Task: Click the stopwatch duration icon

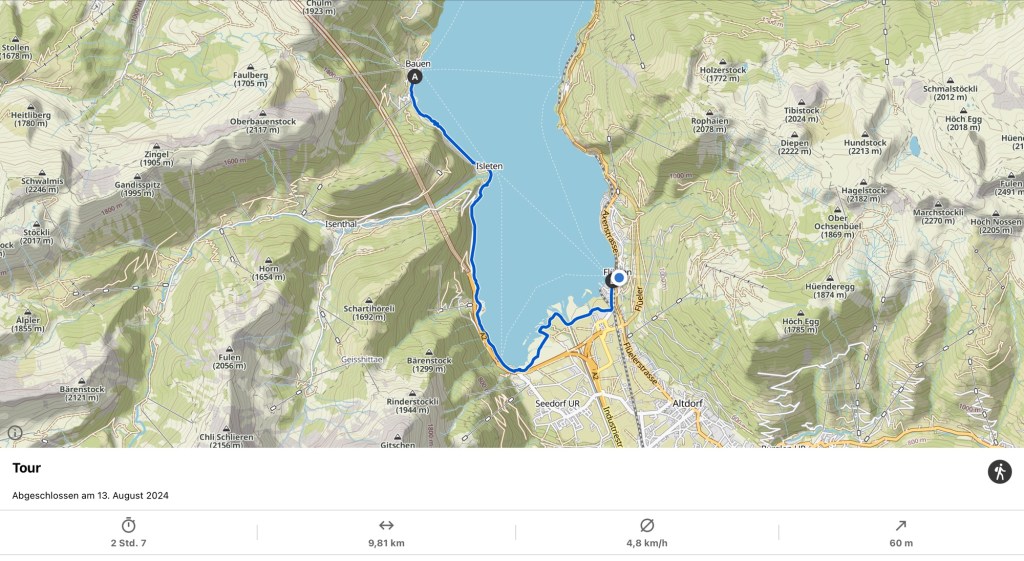Action: [129, 525]
